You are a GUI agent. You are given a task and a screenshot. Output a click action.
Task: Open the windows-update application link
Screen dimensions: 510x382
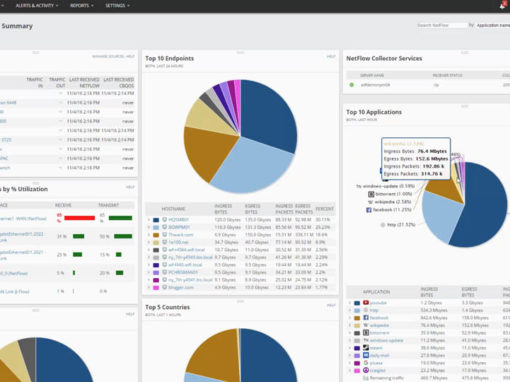(386, 340)
